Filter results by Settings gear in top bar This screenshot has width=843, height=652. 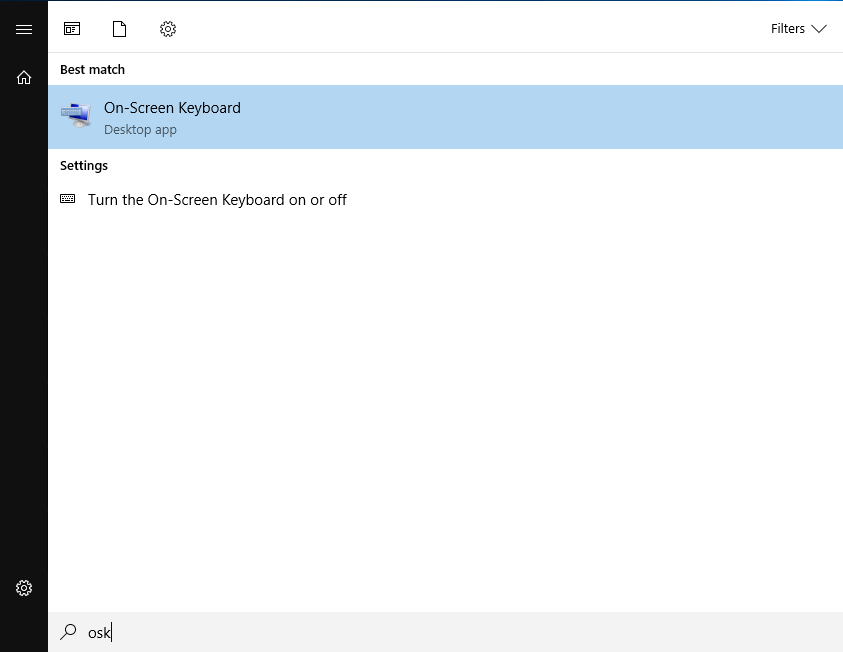[x=168, y=29]
